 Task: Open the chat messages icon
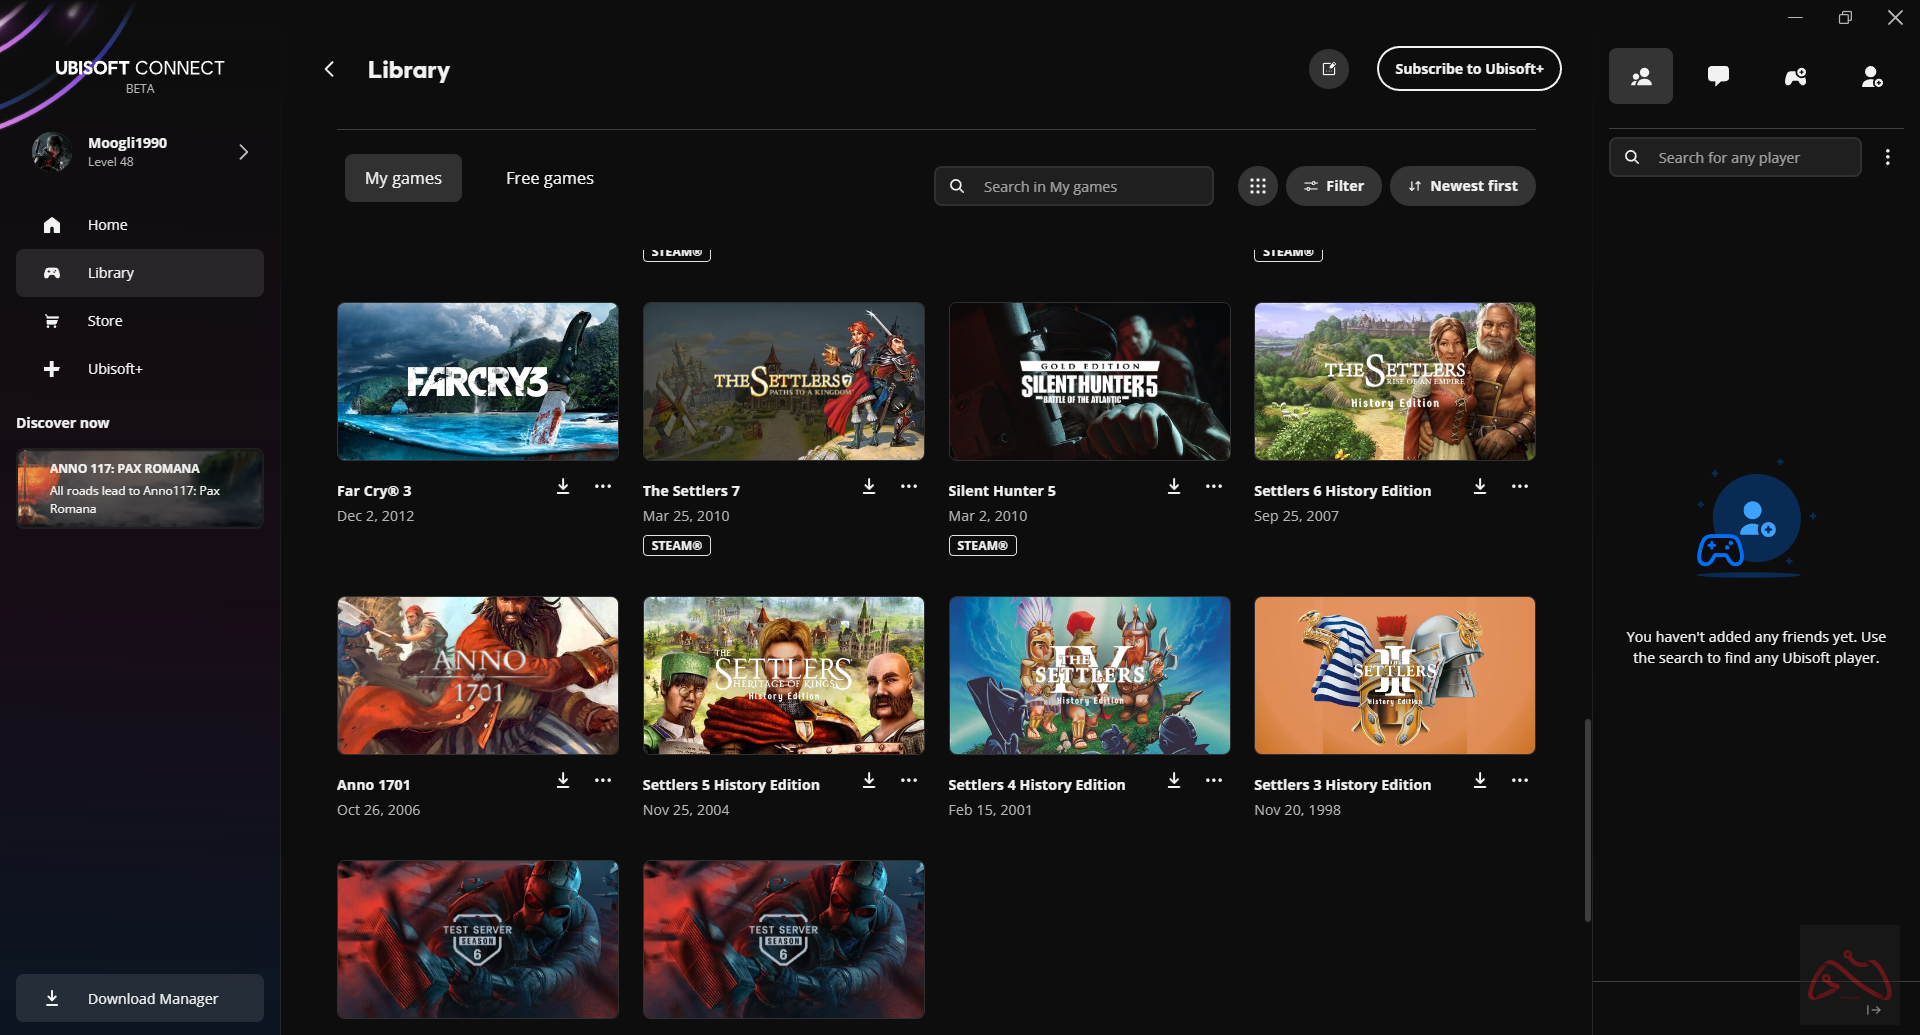pyautogui.click(x=1718, y=76)
